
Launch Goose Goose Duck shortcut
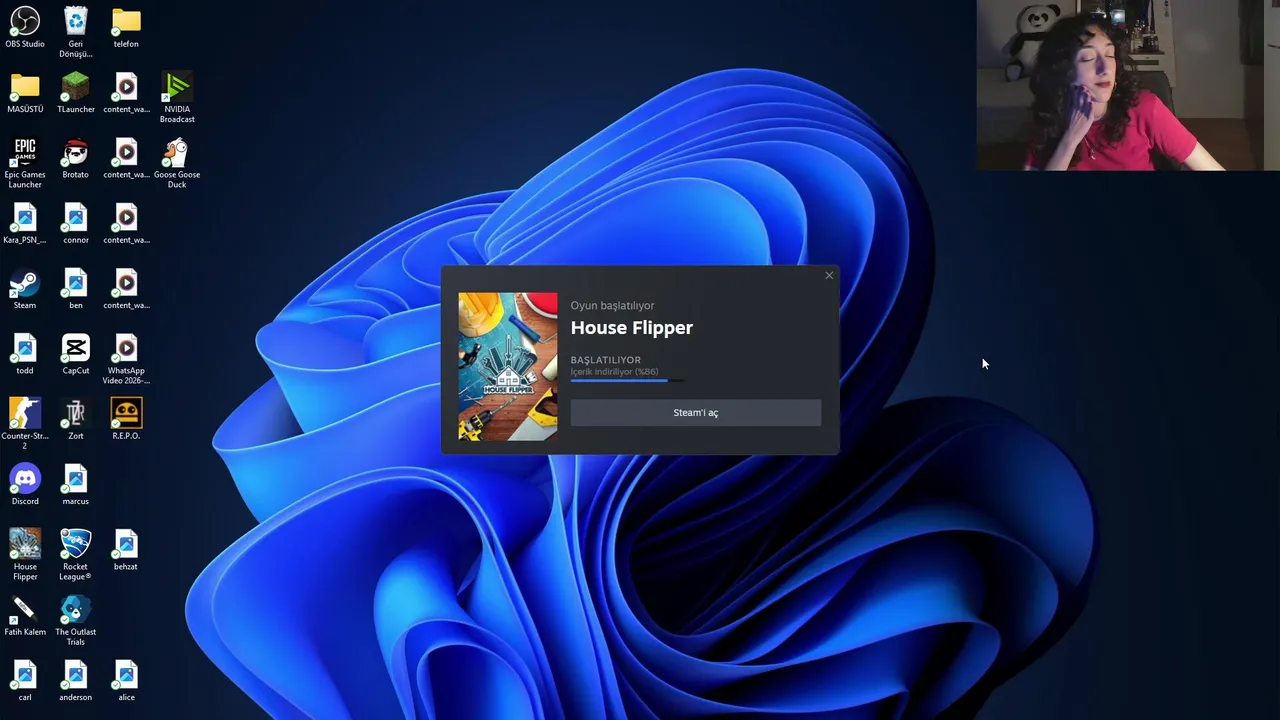177,163
